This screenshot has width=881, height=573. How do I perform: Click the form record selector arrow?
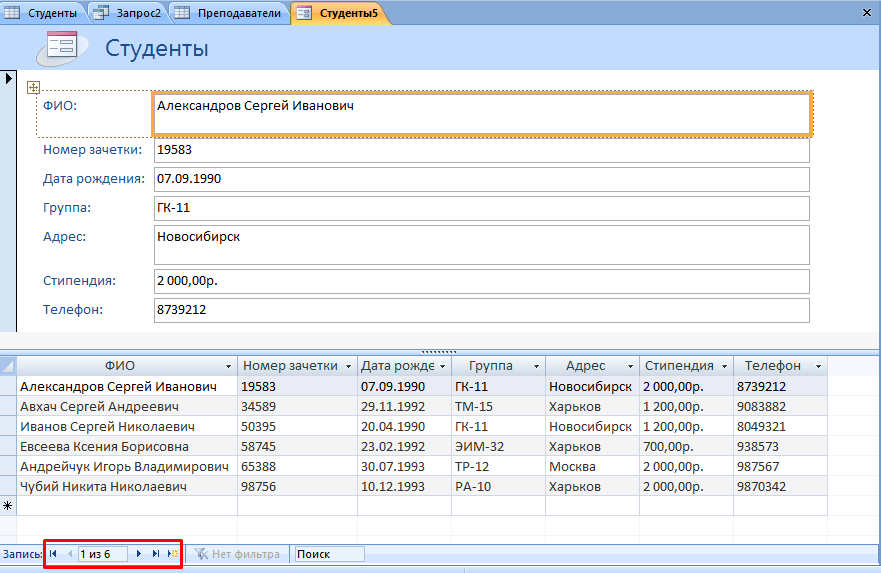click(8, 78)
